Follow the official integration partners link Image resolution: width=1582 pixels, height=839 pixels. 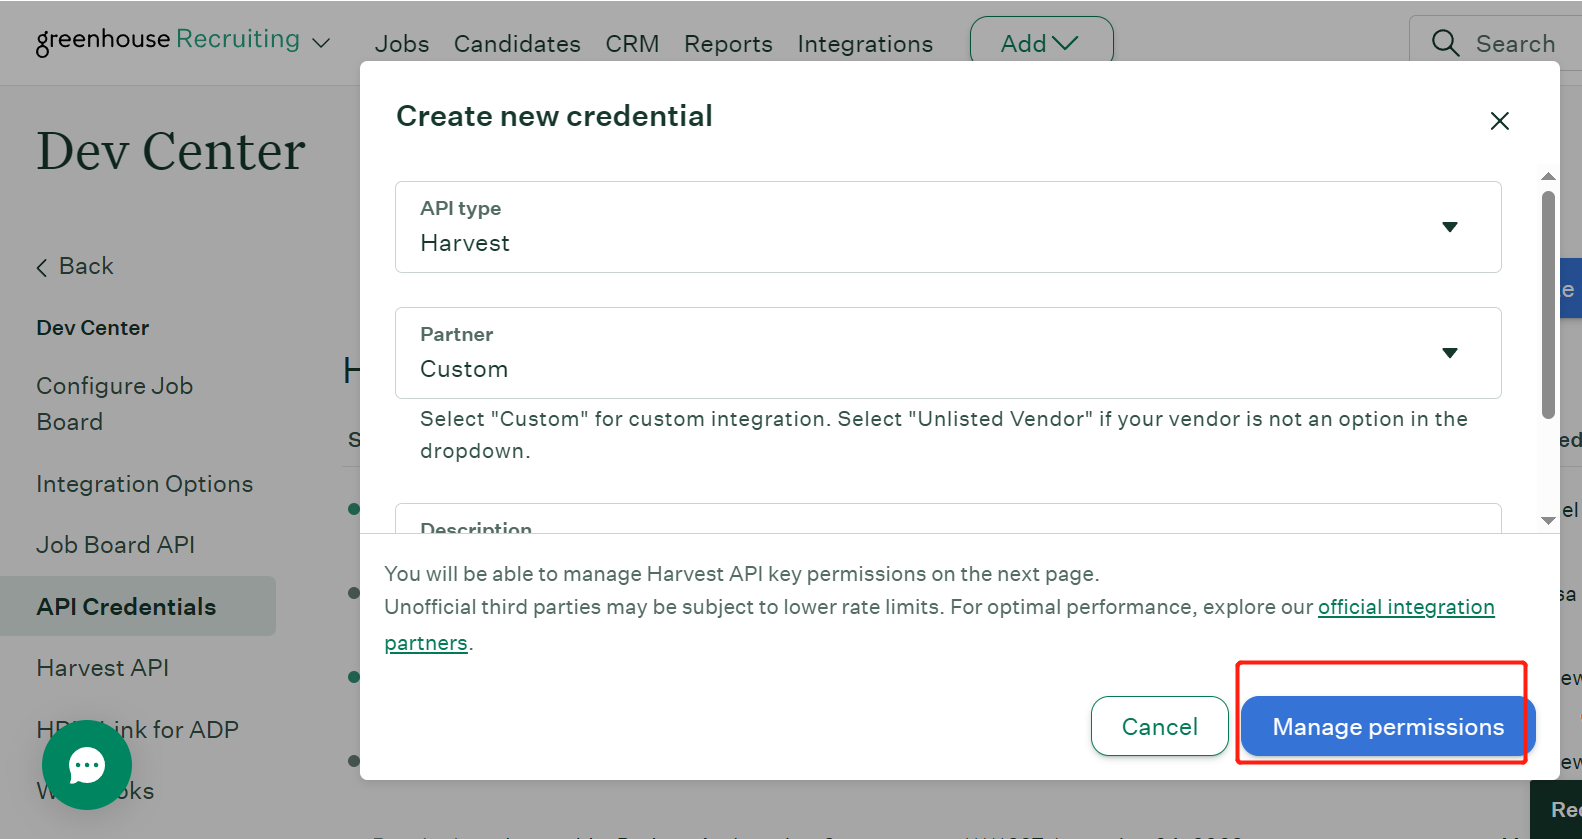1406,607
